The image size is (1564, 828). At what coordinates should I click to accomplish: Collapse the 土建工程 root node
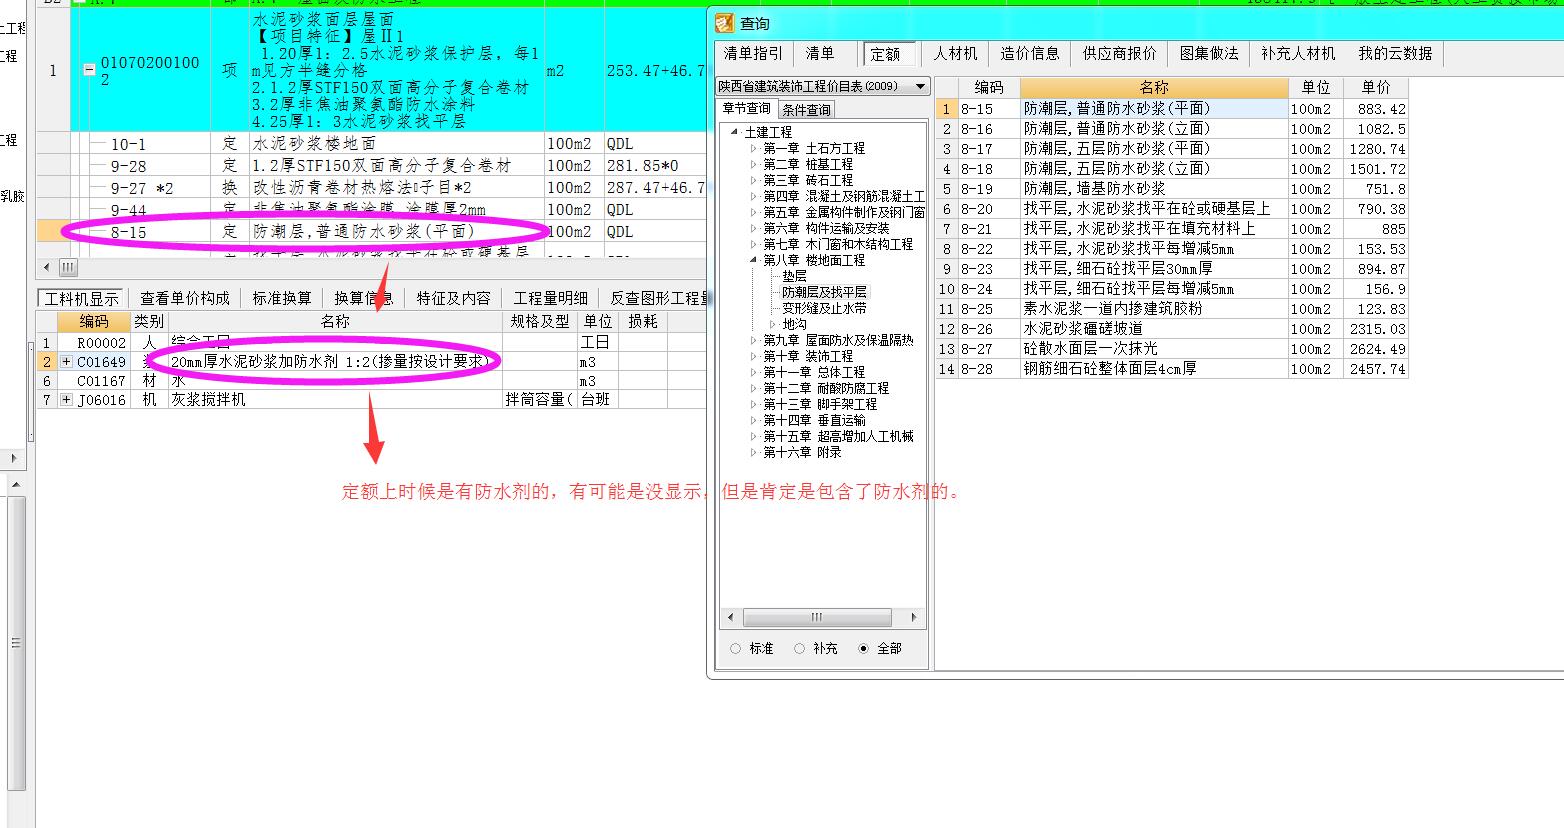[x=734, y=132]
